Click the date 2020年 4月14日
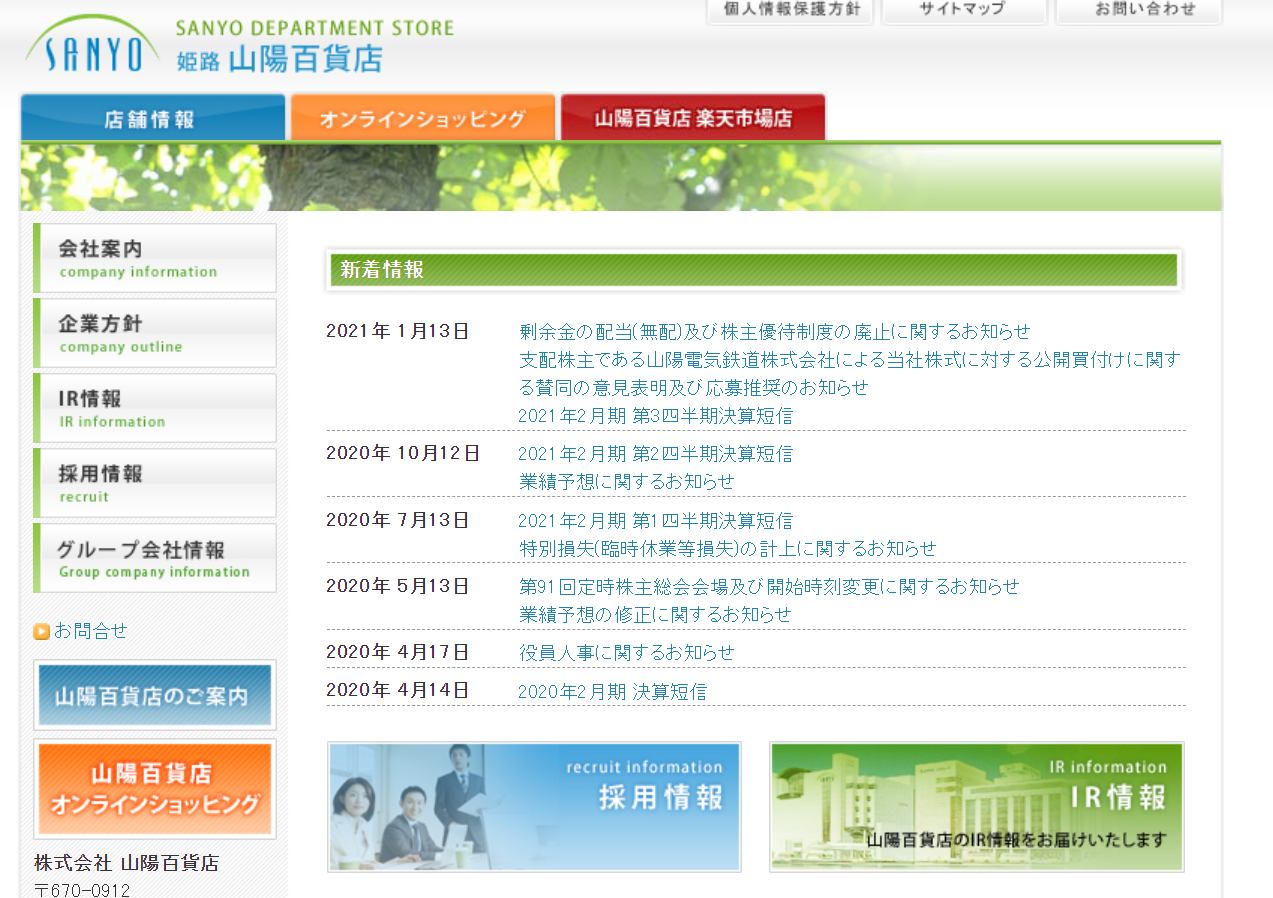Image resolution: width=1273 pixels, height=898 pixels. point(398,690)
